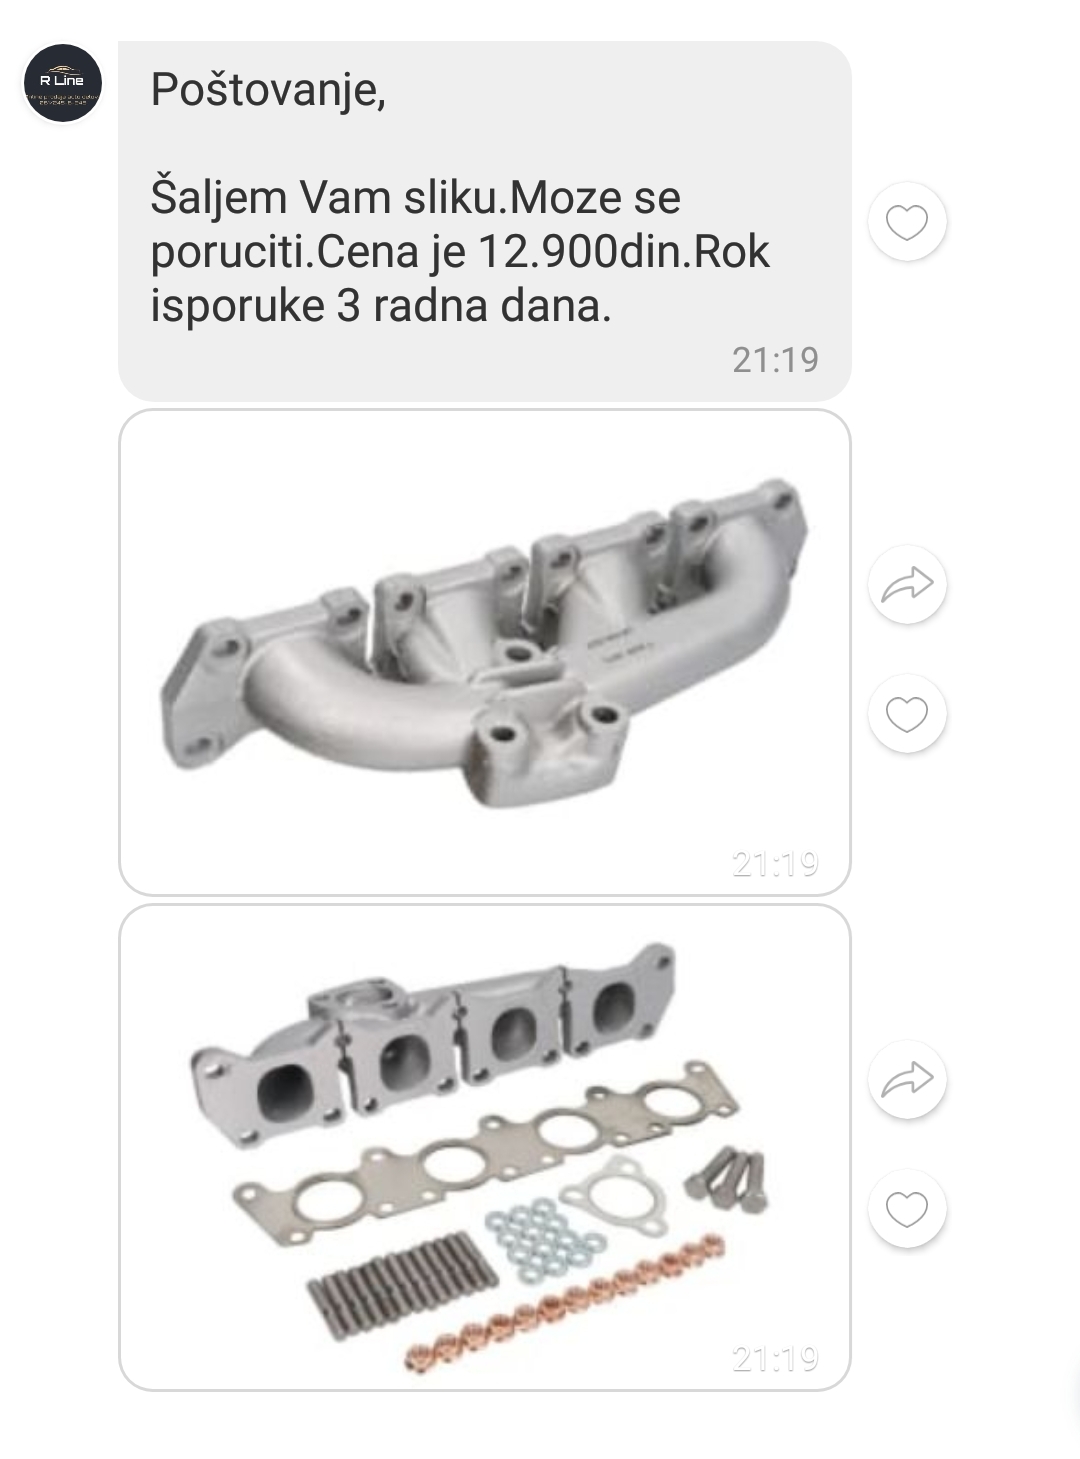Select the "Šaljem Vam sliku" message bubble
1080x1459 pixels.
(485, 221)
